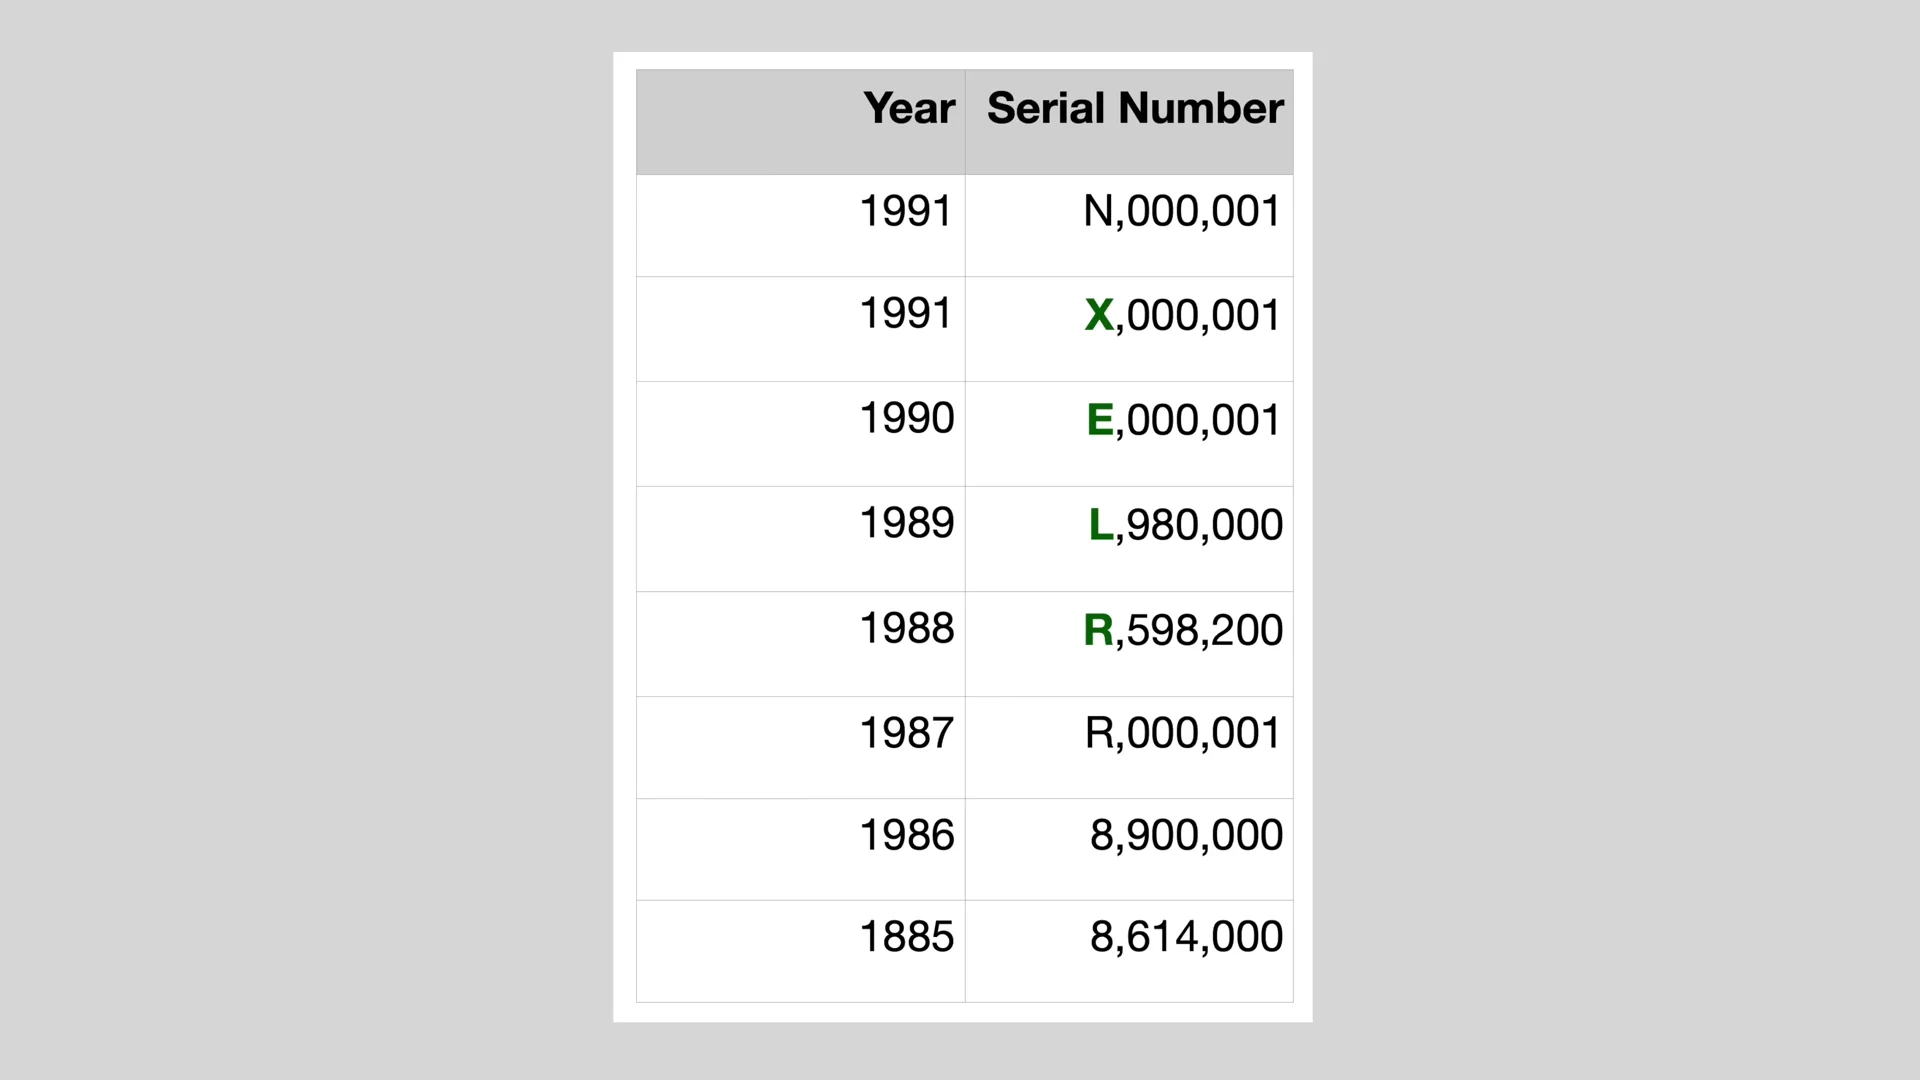This screenshot has width=1920, height=1080.
Task: Select the first 1991 year cell
Action: pyautogui.click(x=801, y=226)
